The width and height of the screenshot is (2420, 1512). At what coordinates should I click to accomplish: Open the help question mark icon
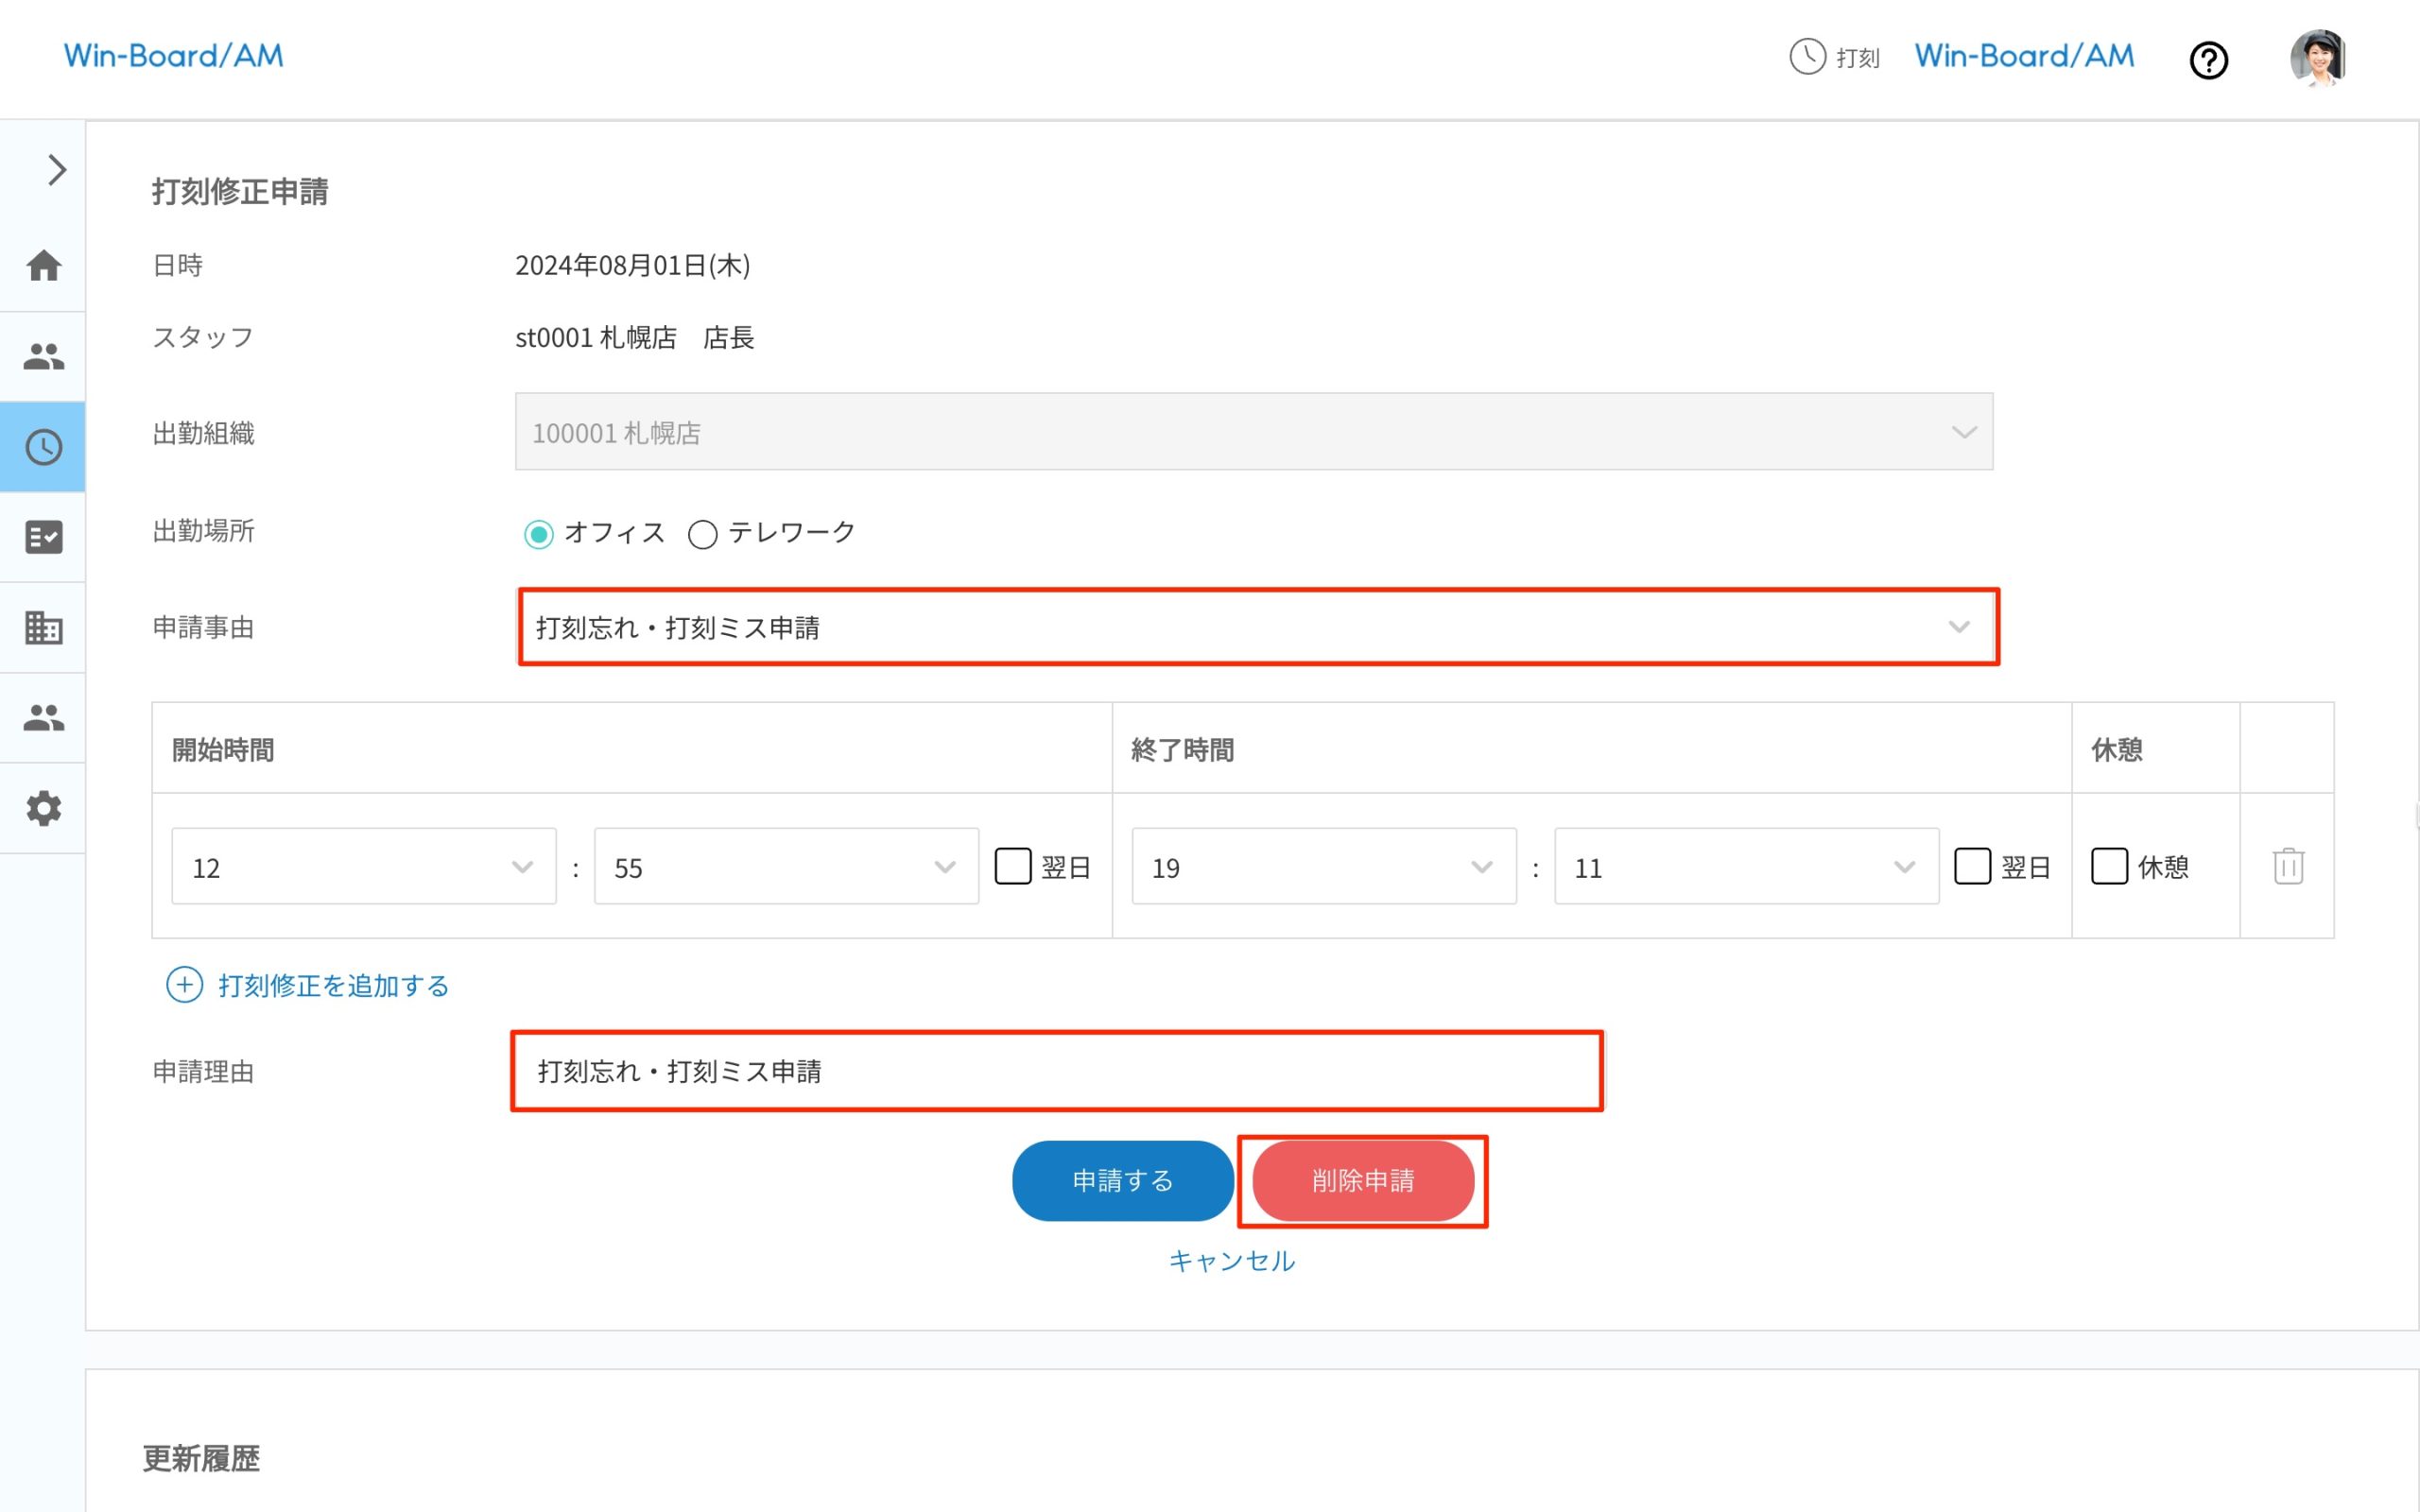[x=2208, y=60]
